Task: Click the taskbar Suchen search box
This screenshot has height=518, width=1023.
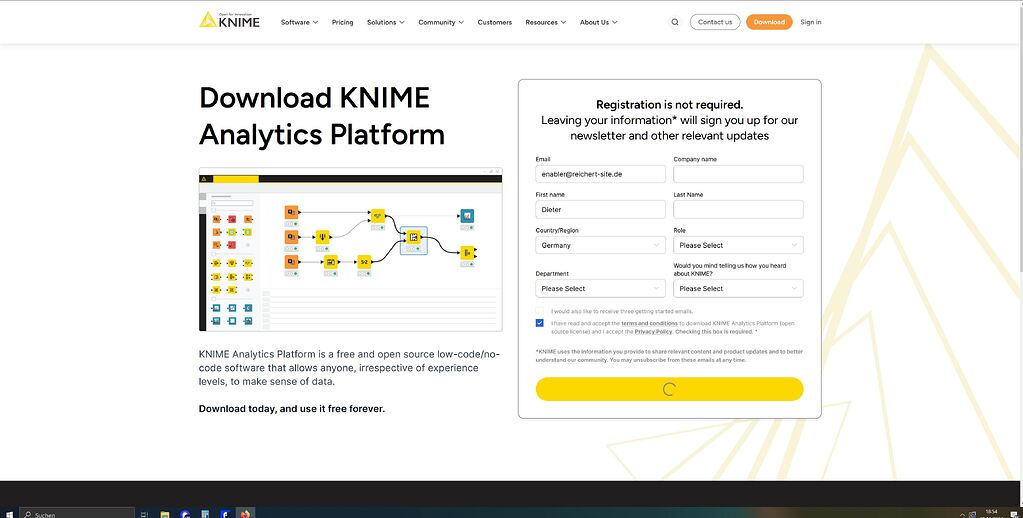Action: (x=77, y=514)
